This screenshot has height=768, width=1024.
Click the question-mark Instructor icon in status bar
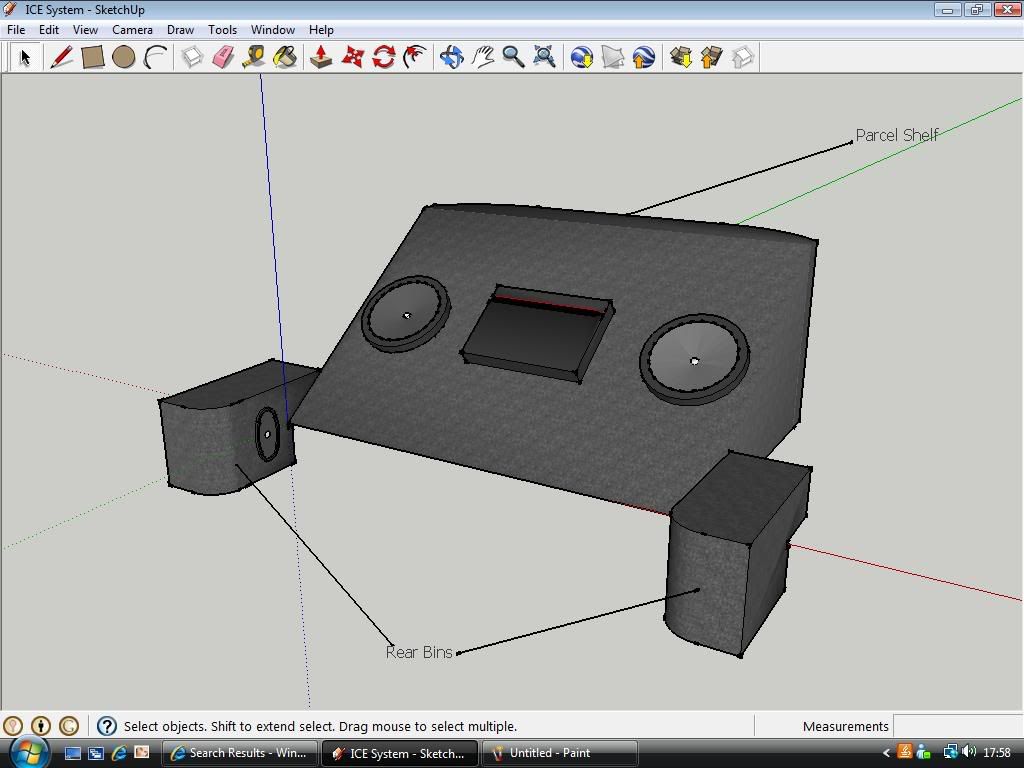[x=106, y=726]
